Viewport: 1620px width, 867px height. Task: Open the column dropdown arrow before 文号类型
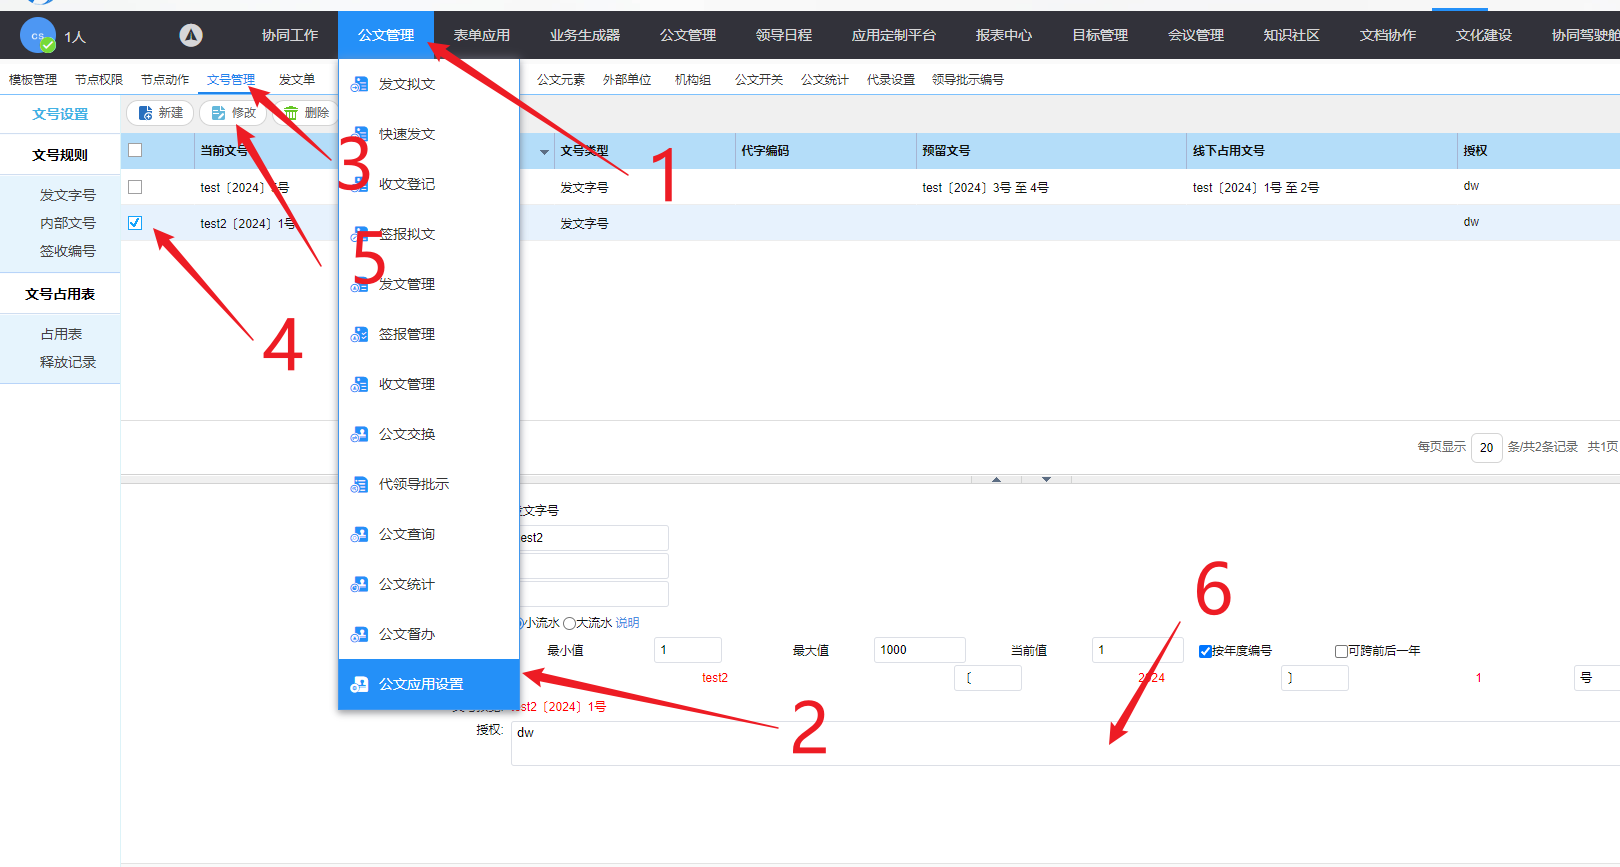544,152
